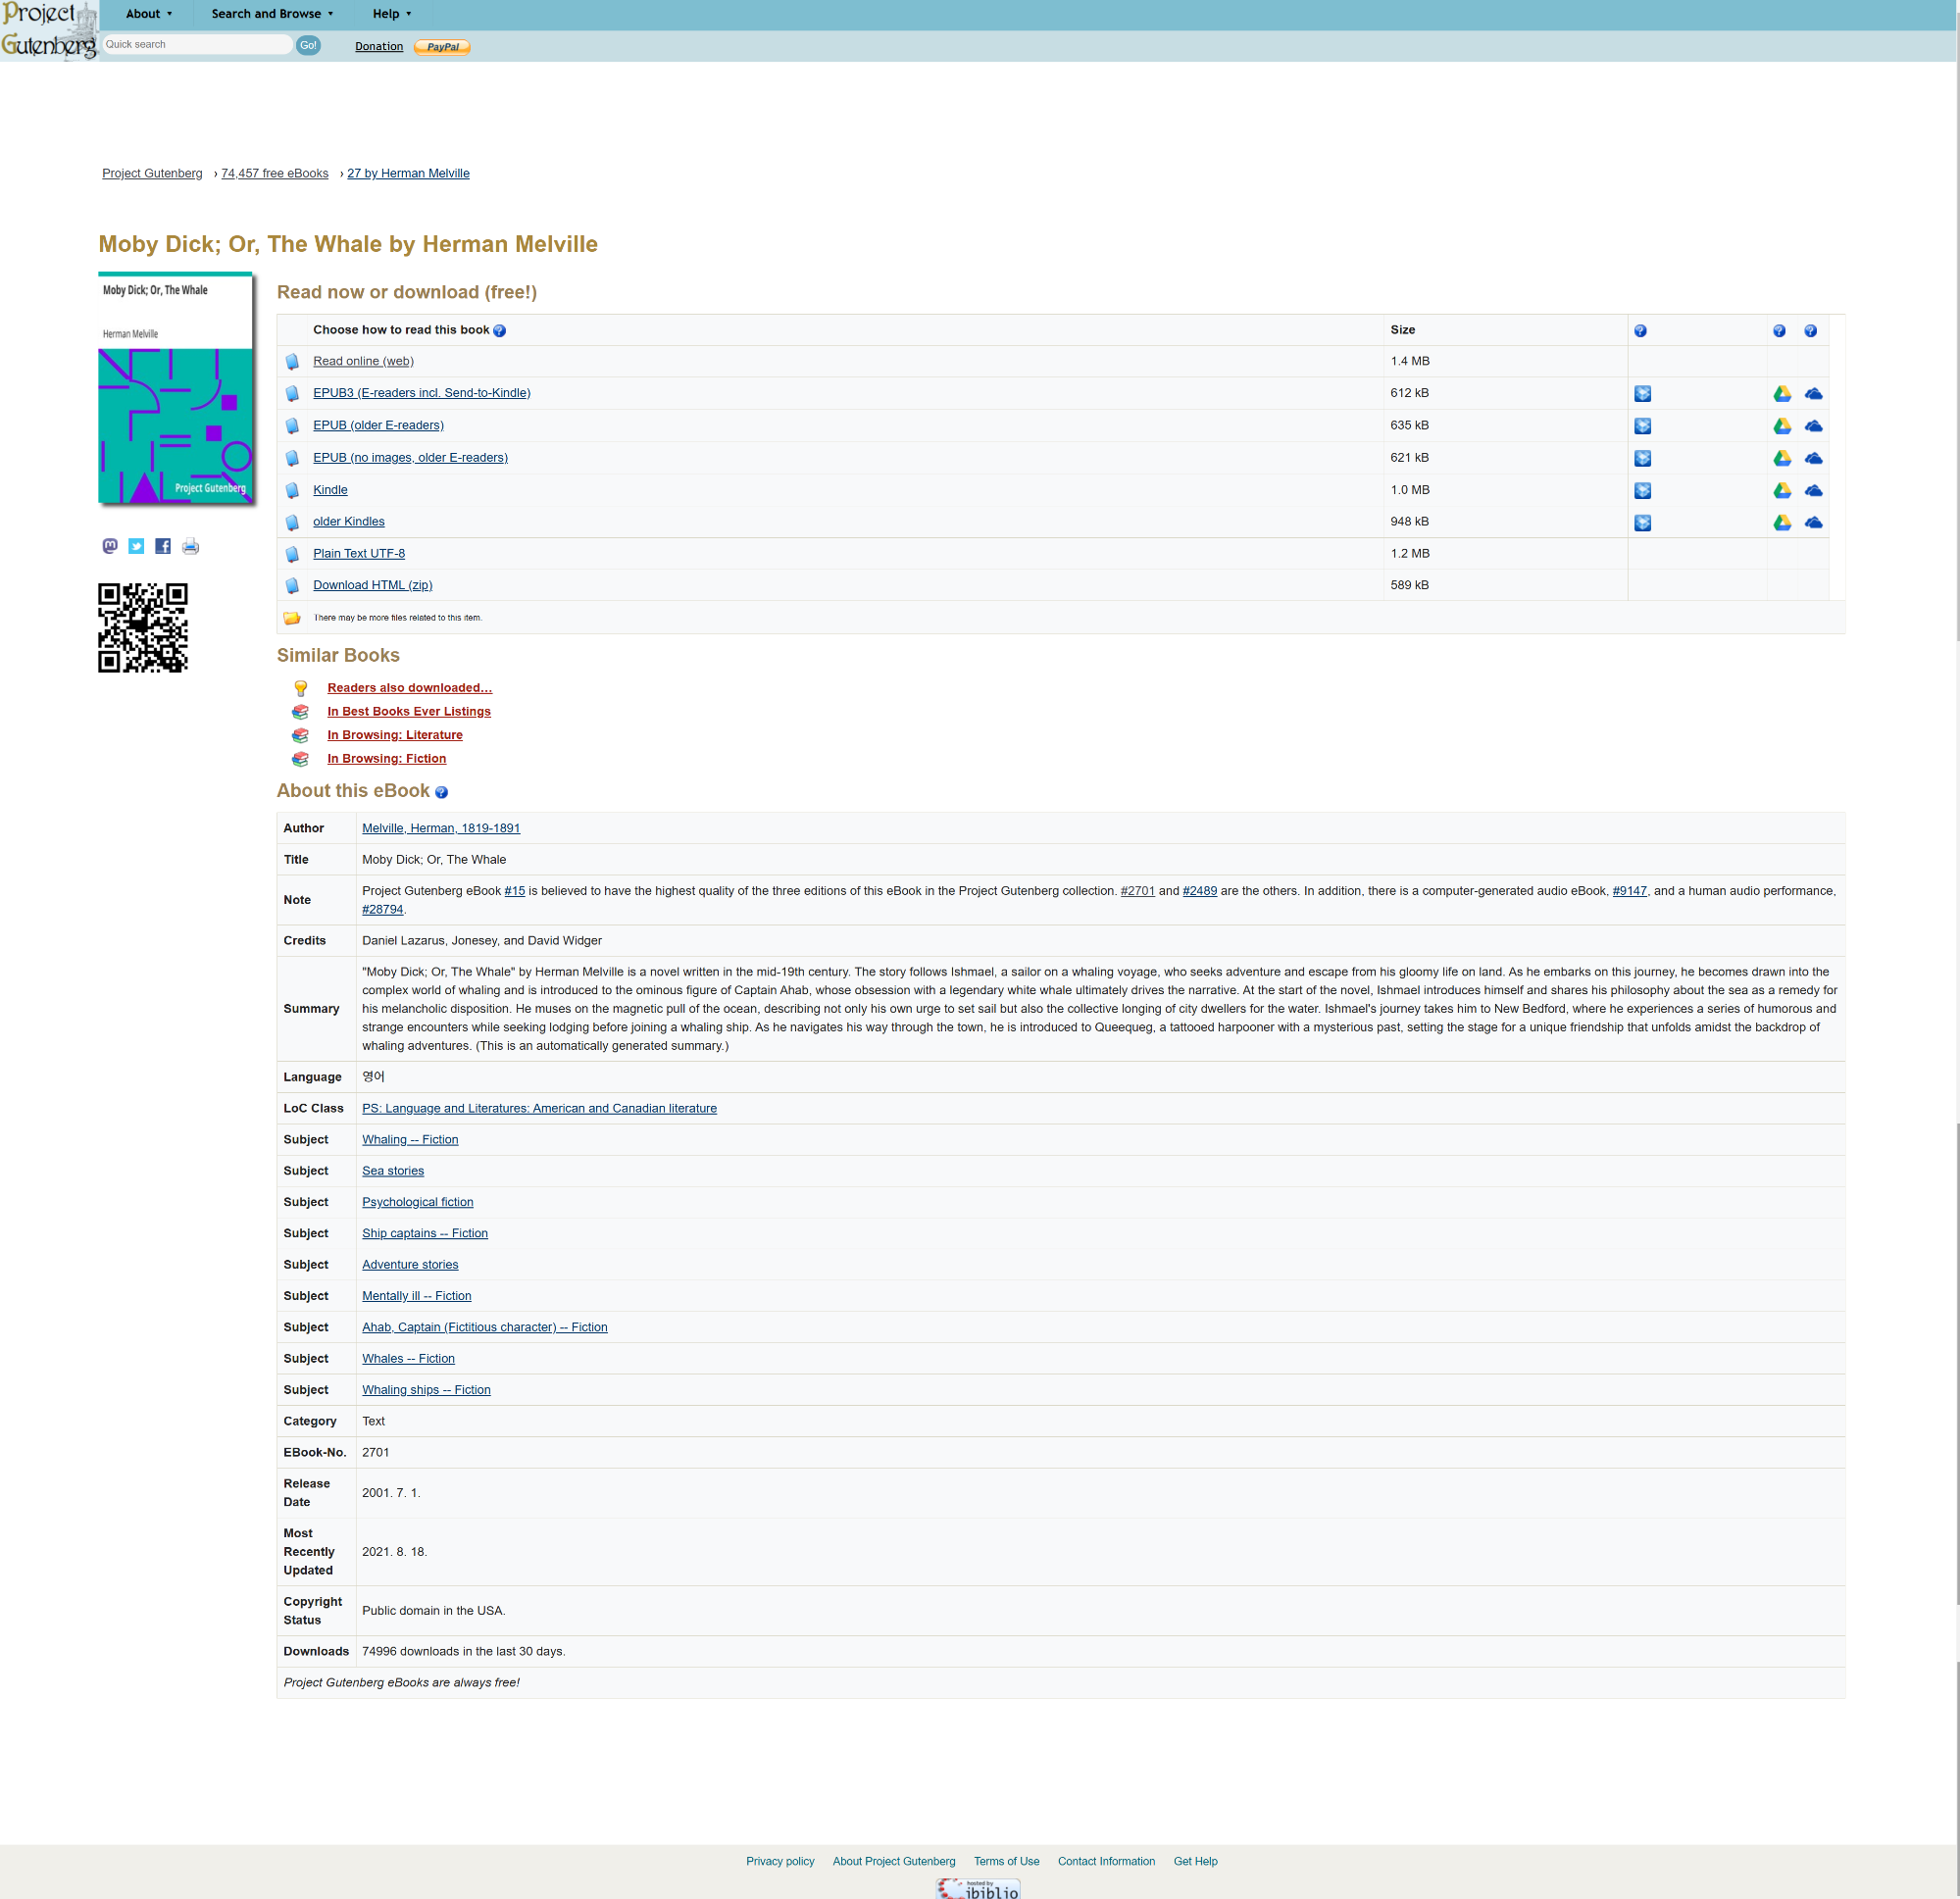Click help icon next to Choose how to read
Viewport: 1960px width, 1899px height.
[499, 331]
